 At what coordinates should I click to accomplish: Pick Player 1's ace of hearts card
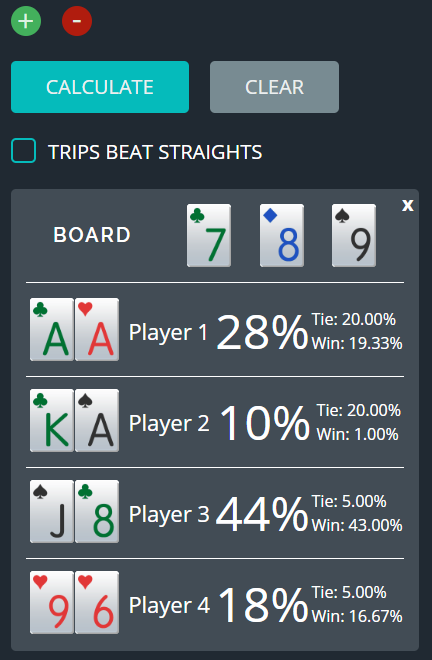pyautogui.click(x=97, y=330)
